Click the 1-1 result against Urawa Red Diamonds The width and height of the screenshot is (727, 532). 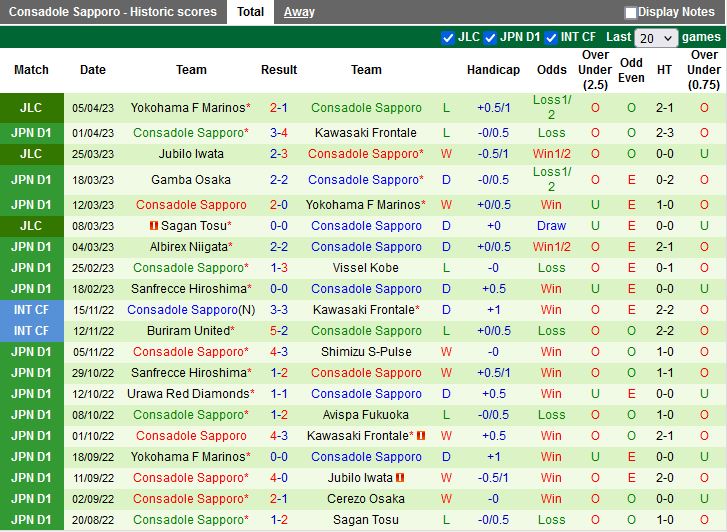point(279,394)
